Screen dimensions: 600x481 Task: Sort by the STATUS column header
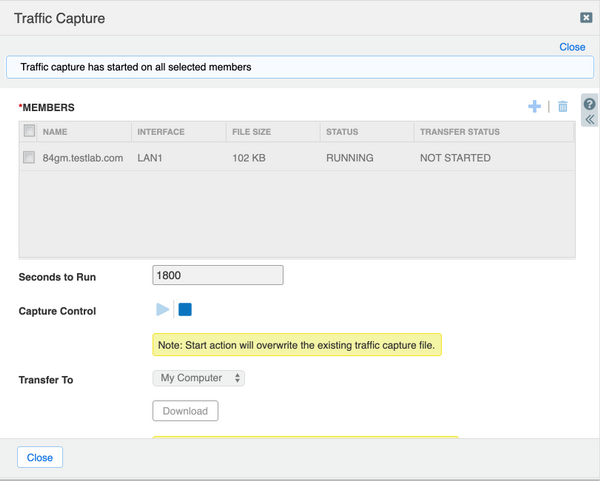coord(367,132)
